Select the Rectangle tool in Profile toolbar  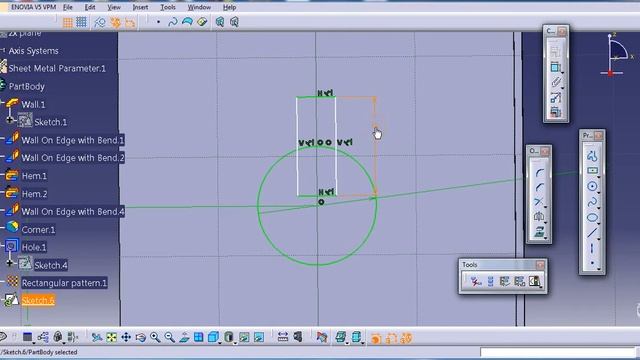point(592,171)
